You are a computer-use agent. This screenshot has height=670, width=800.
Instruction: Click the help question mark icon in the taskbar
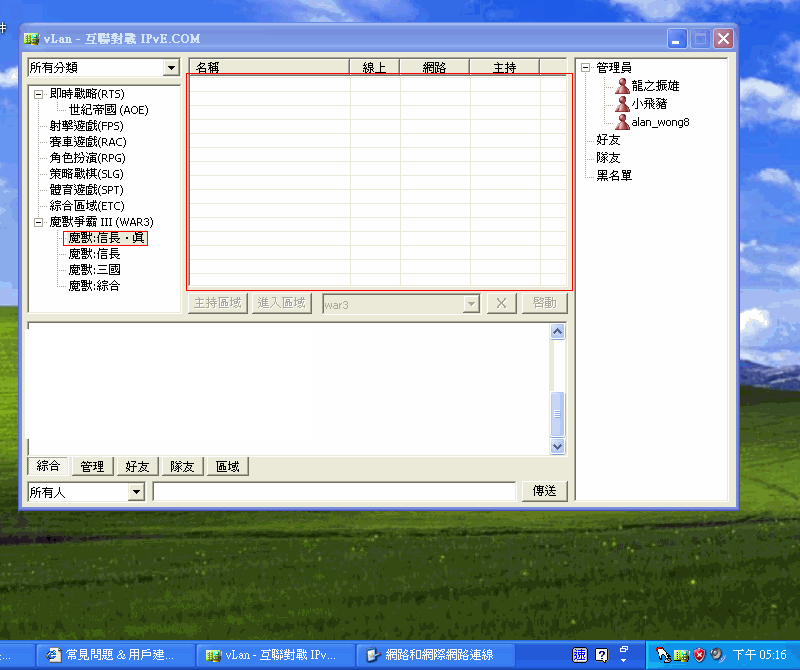click(601, 655)
